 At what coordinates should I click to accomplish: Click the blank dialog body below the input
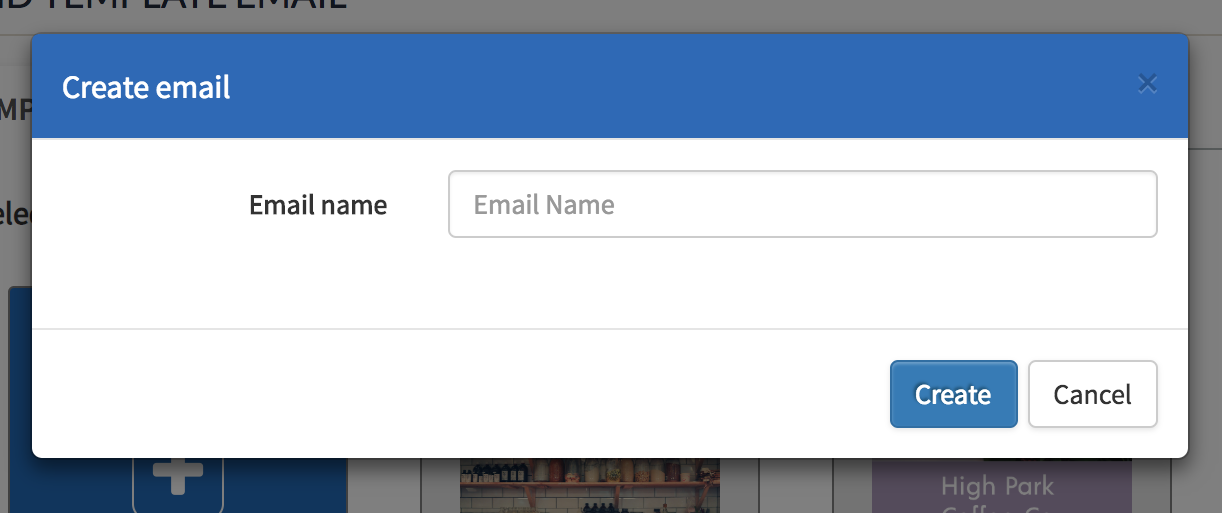tap(610, 283)
